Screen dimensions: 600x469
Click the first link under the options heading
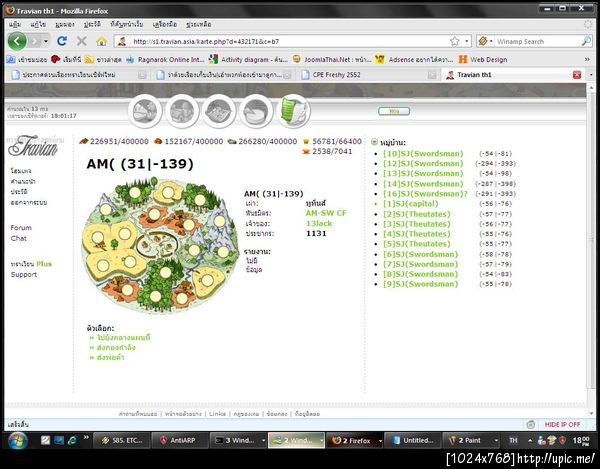(x=123, y=338)
